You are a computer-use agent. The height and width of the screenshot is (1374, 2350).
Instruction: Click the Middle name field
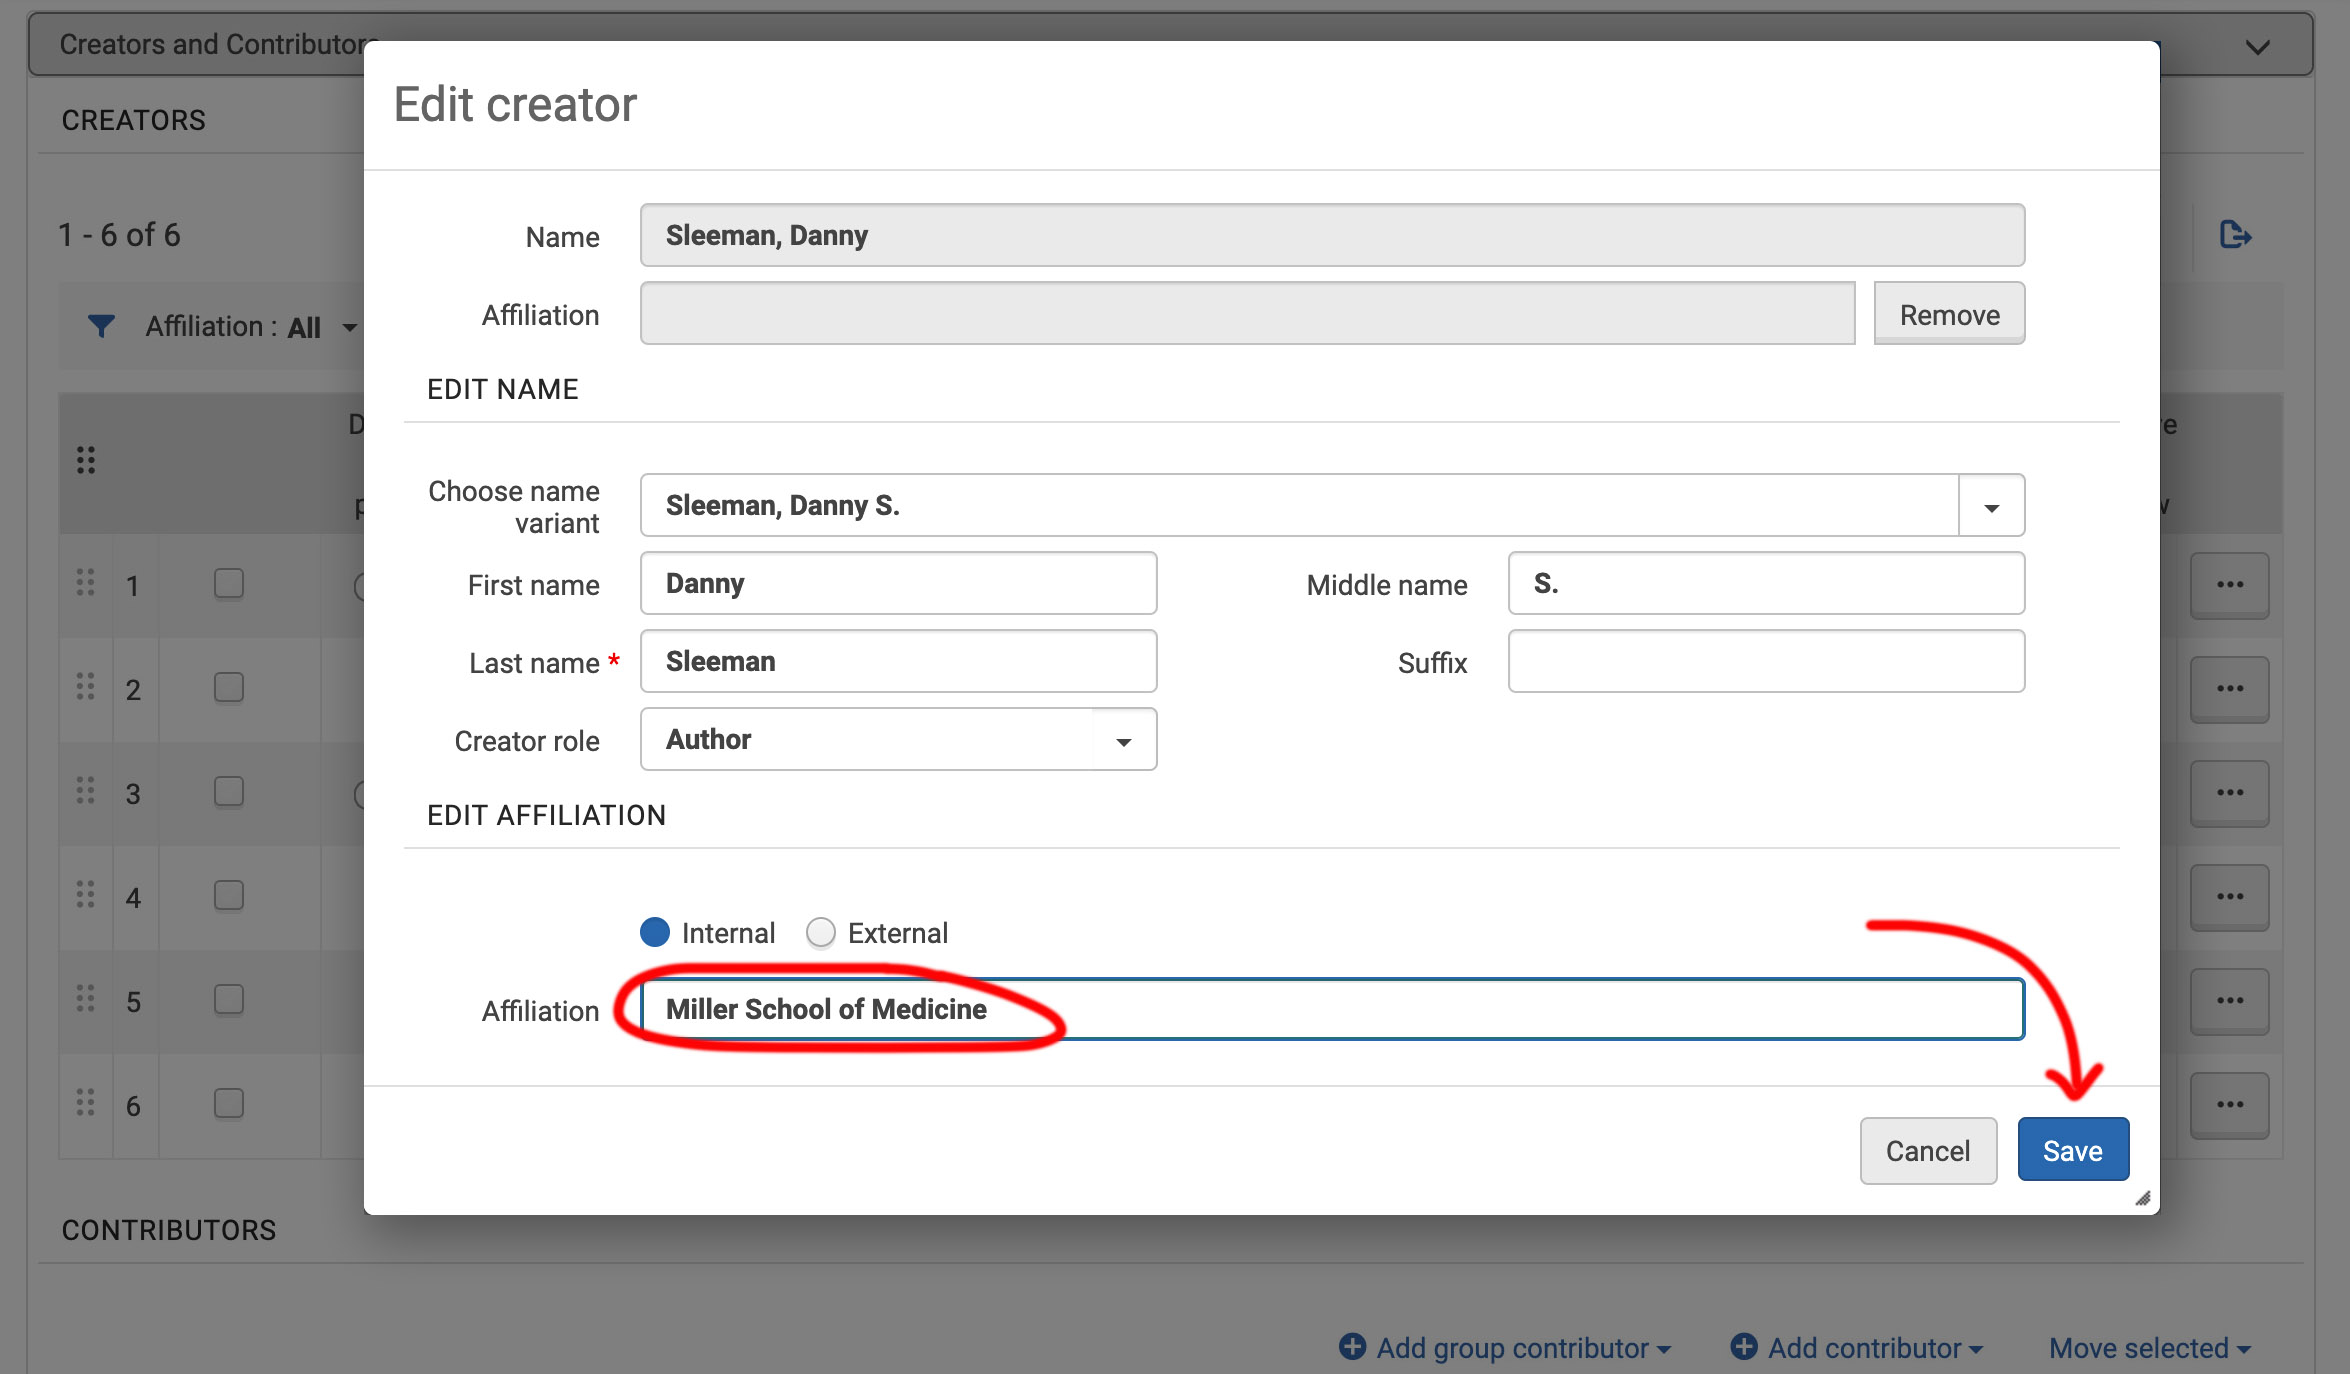point(1766,584)
